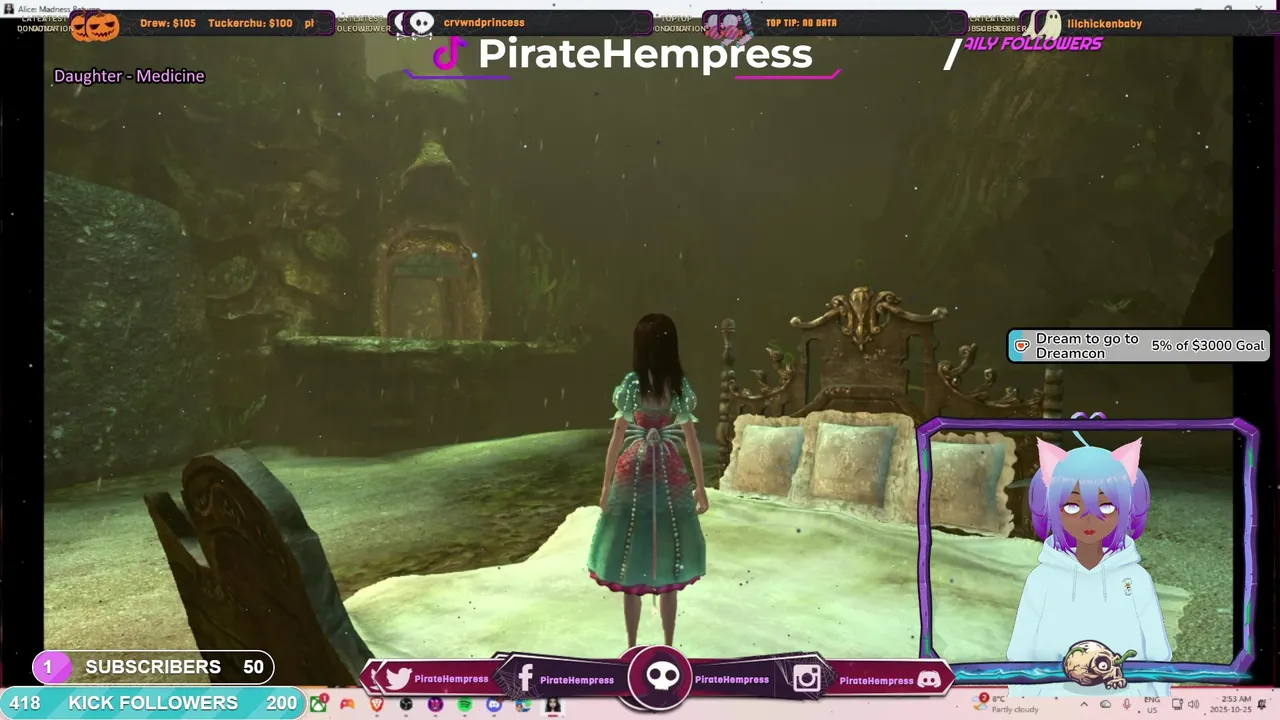
Task: Click the Twitter bird icon in the social bar
Action: point(398,679)
